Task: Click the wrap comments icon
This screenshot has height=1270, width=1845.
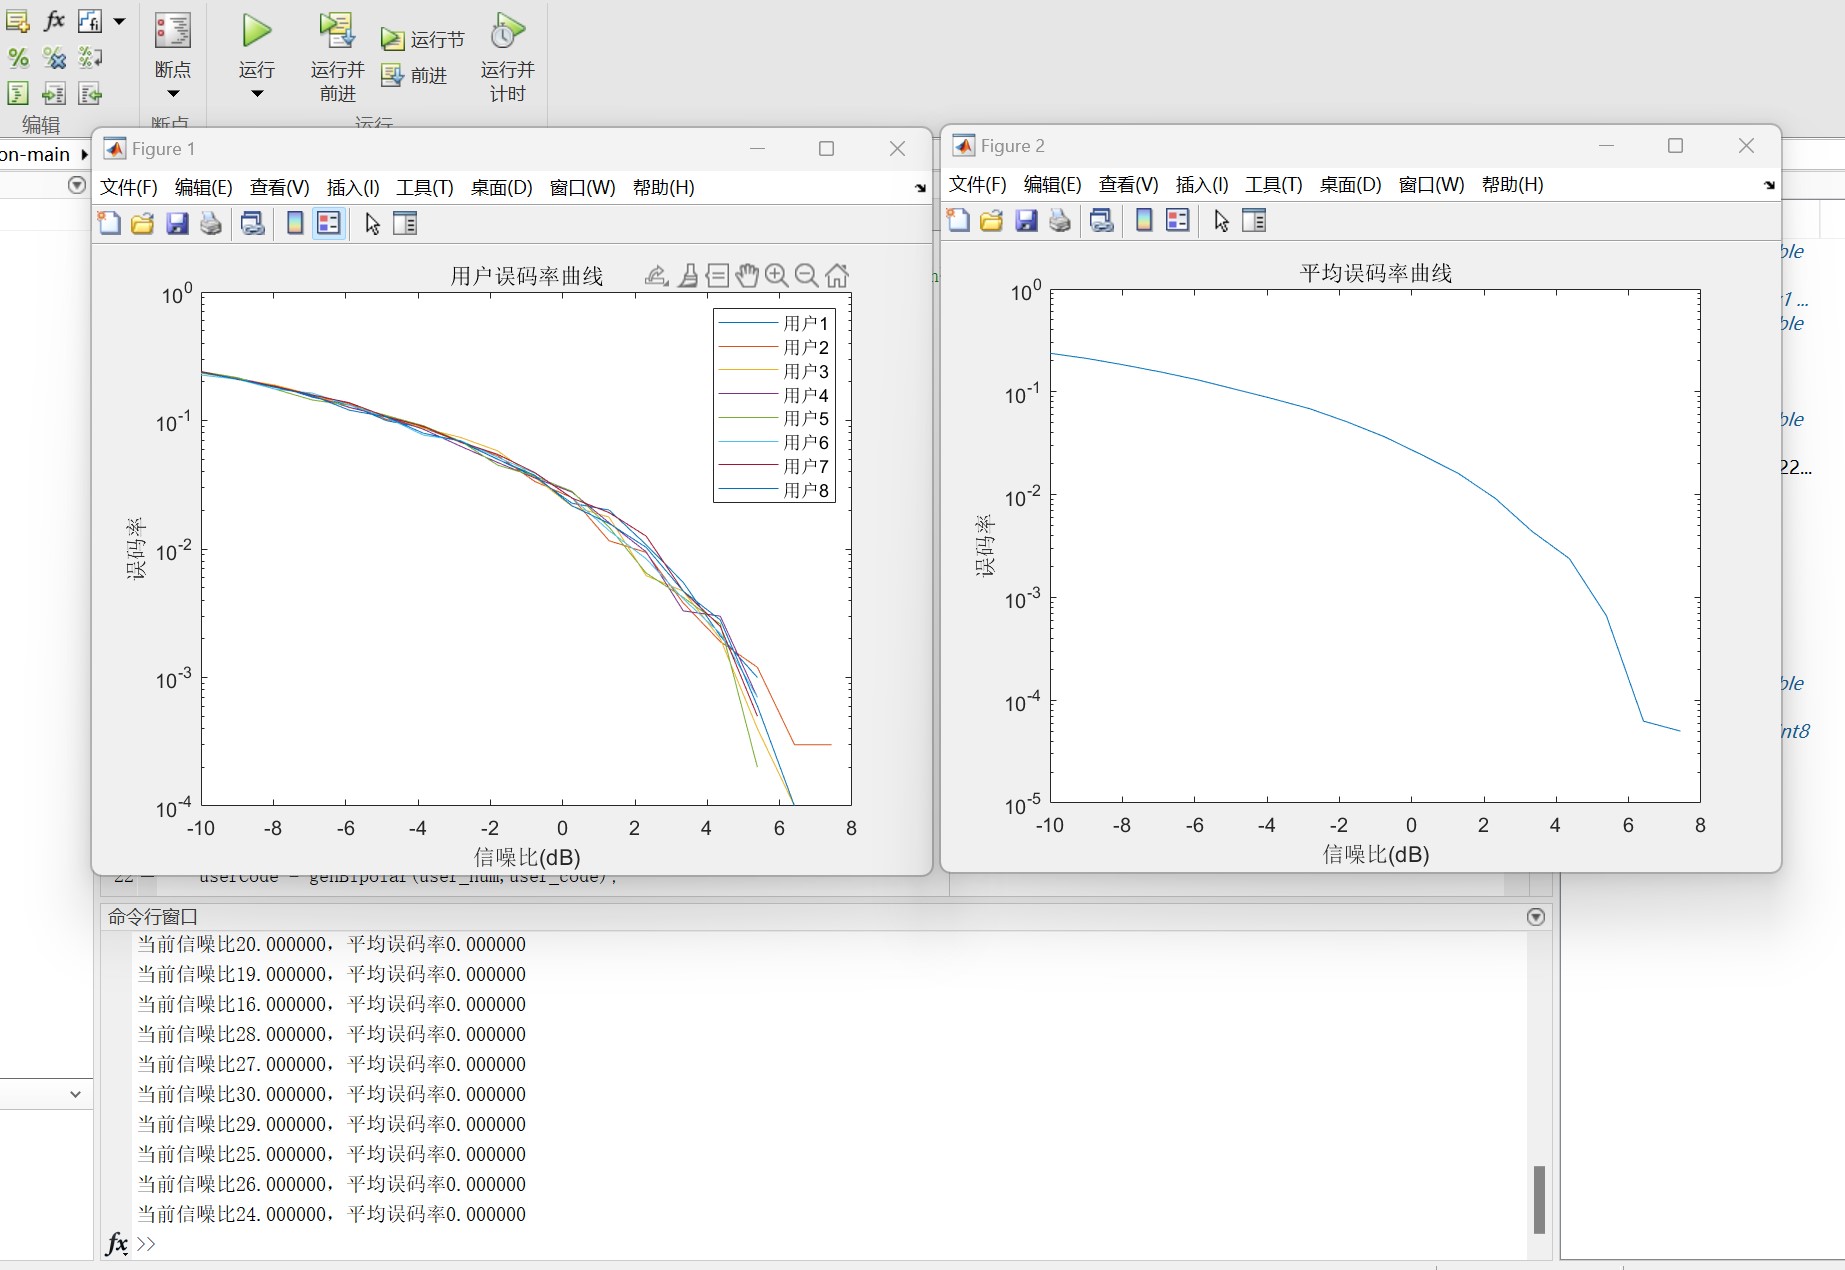Action: 90,58
